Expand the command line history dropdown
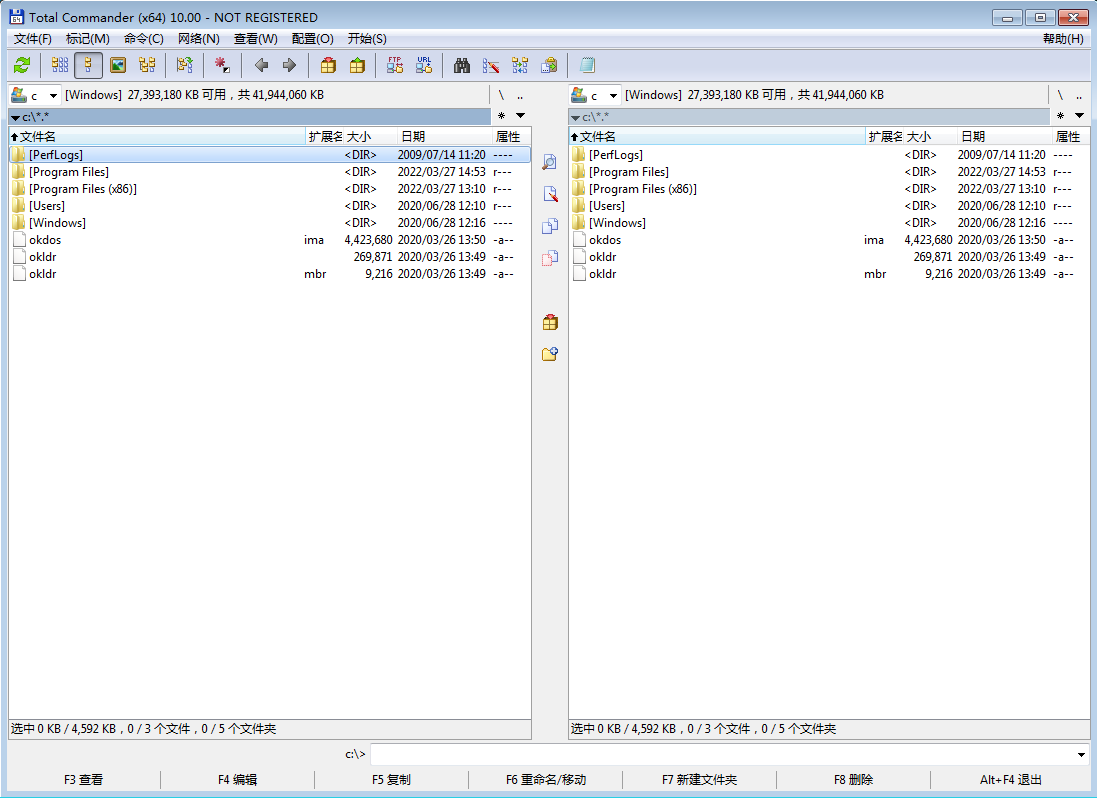Viewport: 1097px width, 798px height. (1082, 755)
